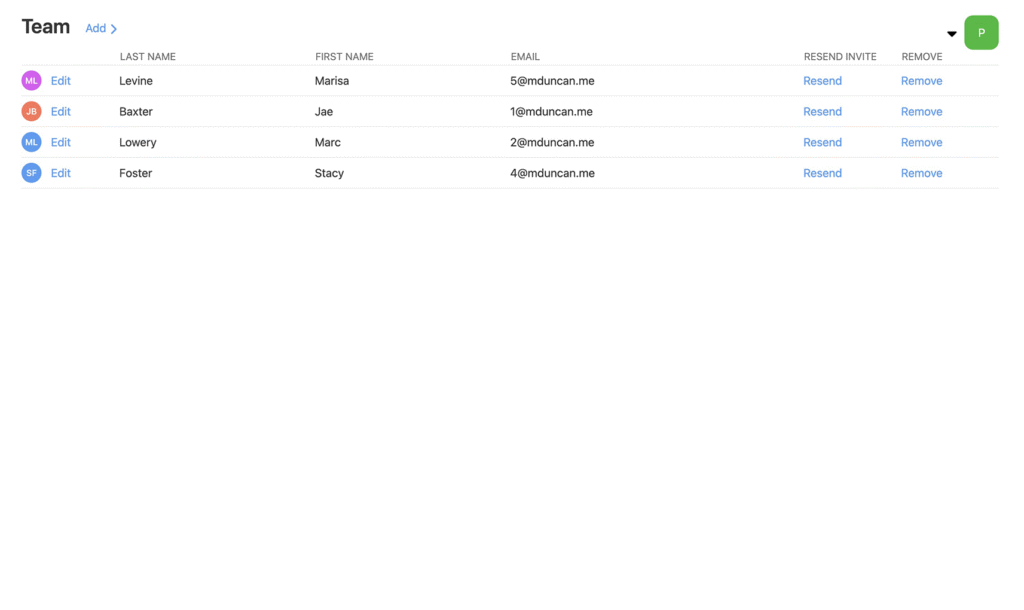1024x610 pixels.
Task: Click Marisa Levine's purple ML avatar
Action: coord(31,81)
